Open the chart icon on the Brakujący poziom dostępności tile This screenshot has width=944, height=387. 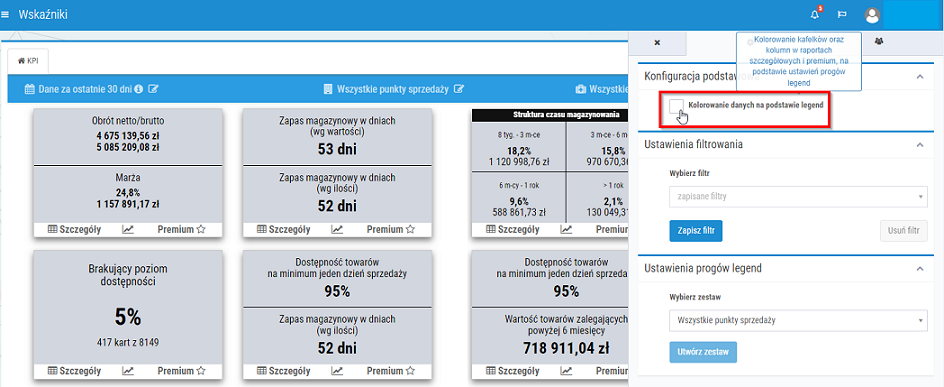pos(128,371)
